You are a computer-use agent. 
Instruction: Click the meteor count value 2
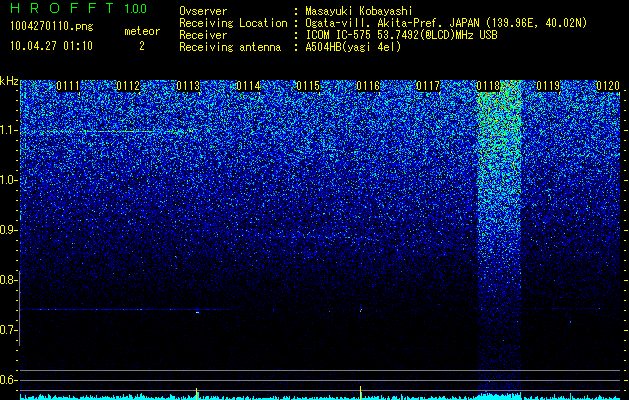[142, 46]
